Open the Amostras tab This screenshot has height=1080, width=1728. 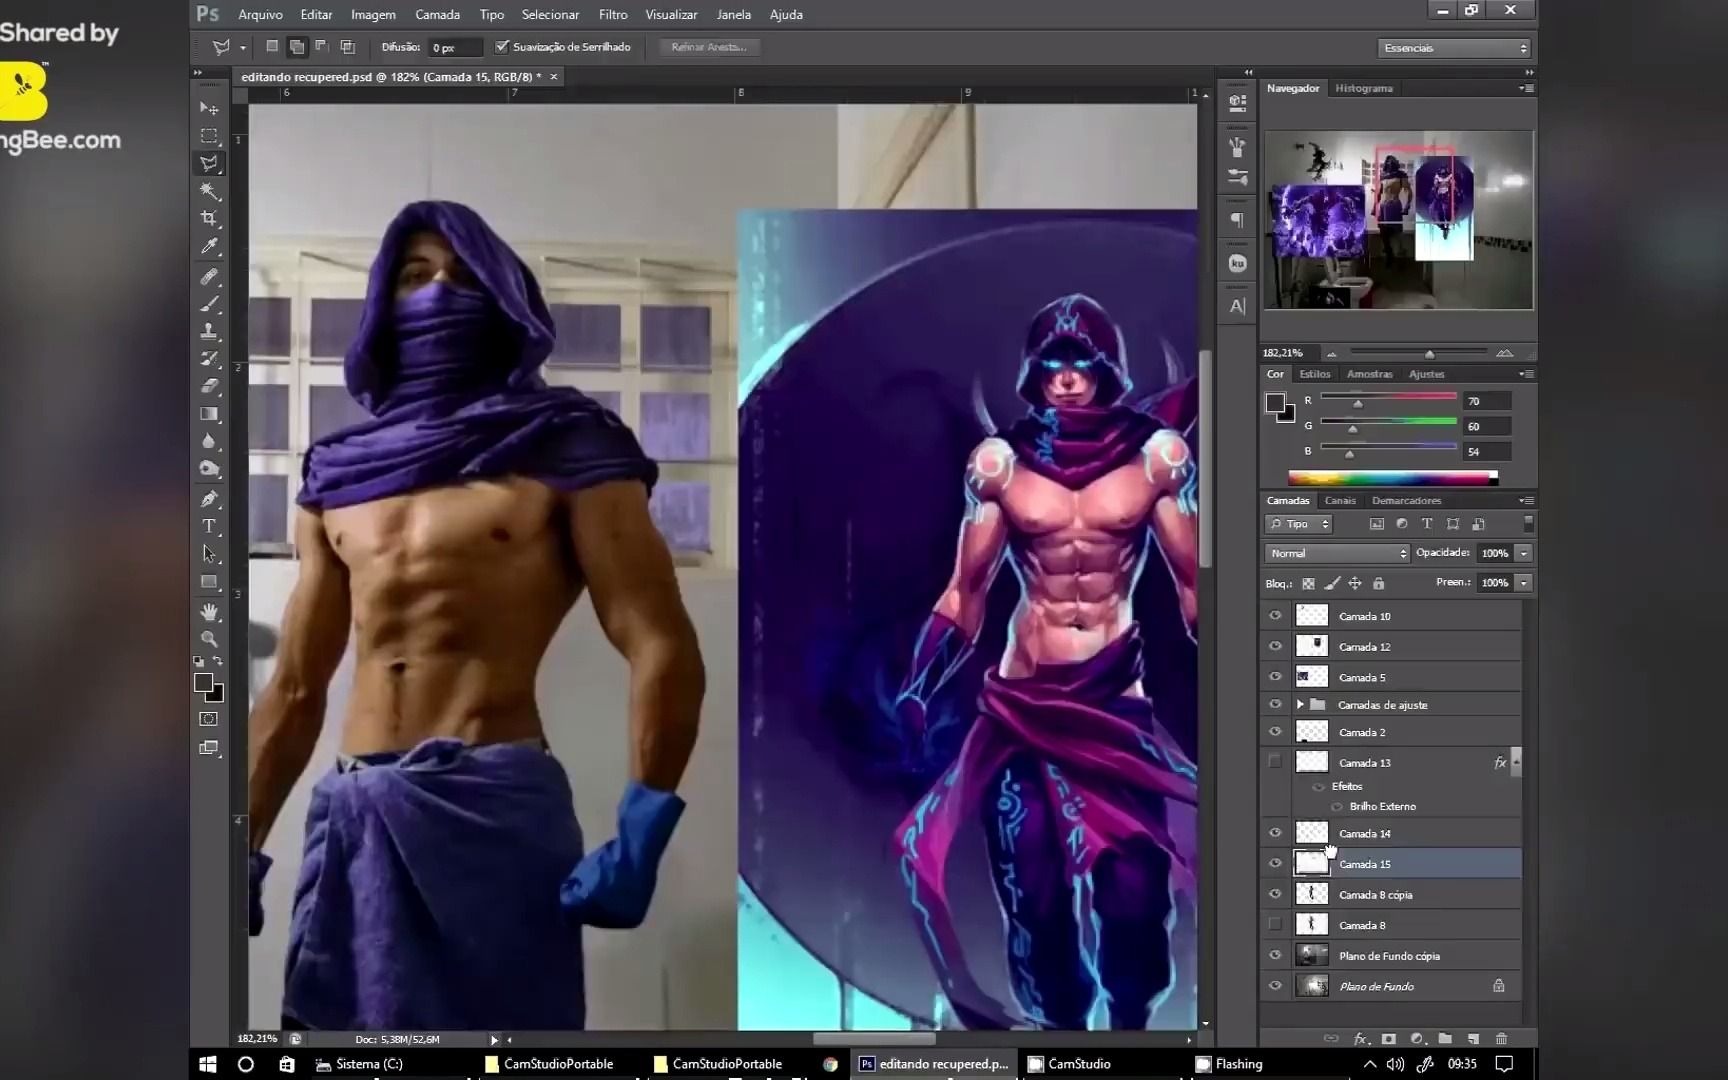pos(1369,374)
